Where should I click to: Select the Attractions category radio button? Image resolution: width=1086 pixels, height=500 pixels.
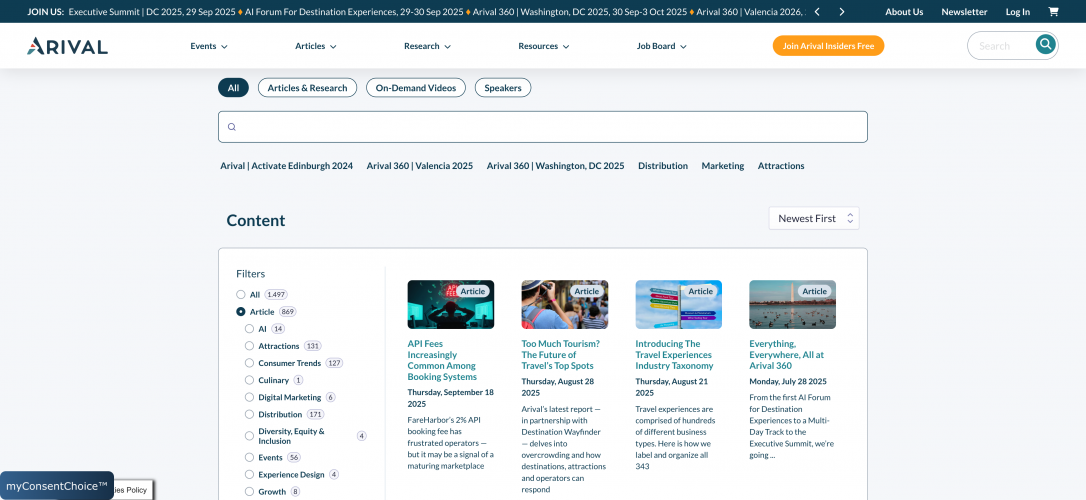(249, 346)
